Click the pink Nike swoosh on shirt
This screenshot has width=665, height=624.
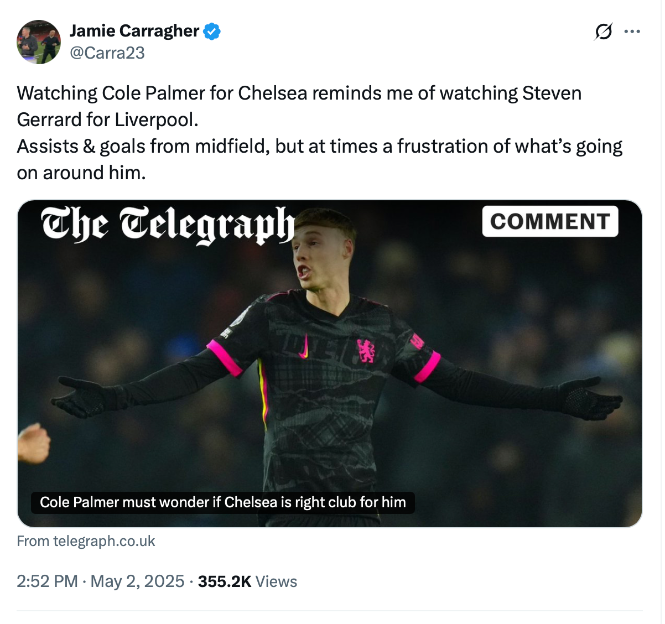tap(303, 348)
